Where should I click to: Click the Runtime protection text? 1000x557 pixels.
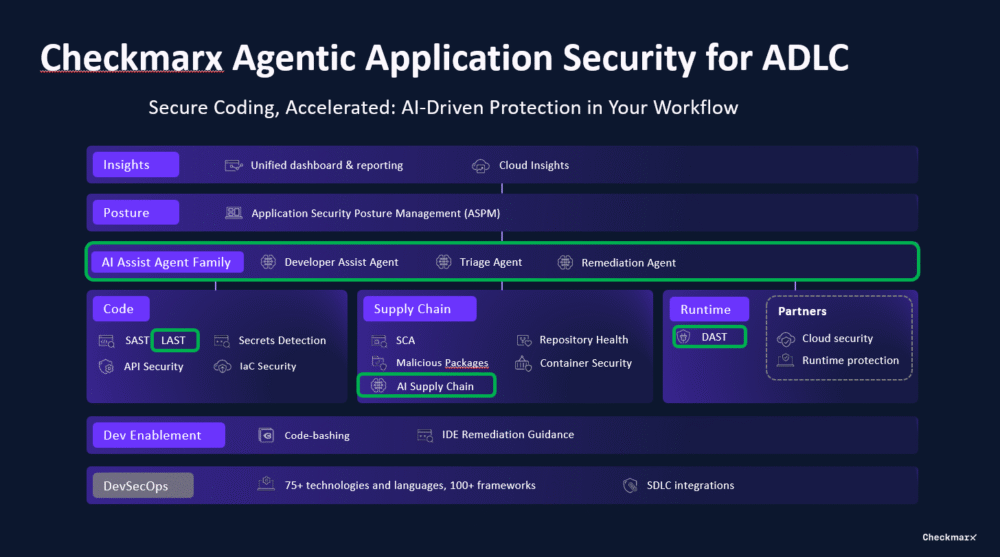pyautogui.click(x=851, y=360)
